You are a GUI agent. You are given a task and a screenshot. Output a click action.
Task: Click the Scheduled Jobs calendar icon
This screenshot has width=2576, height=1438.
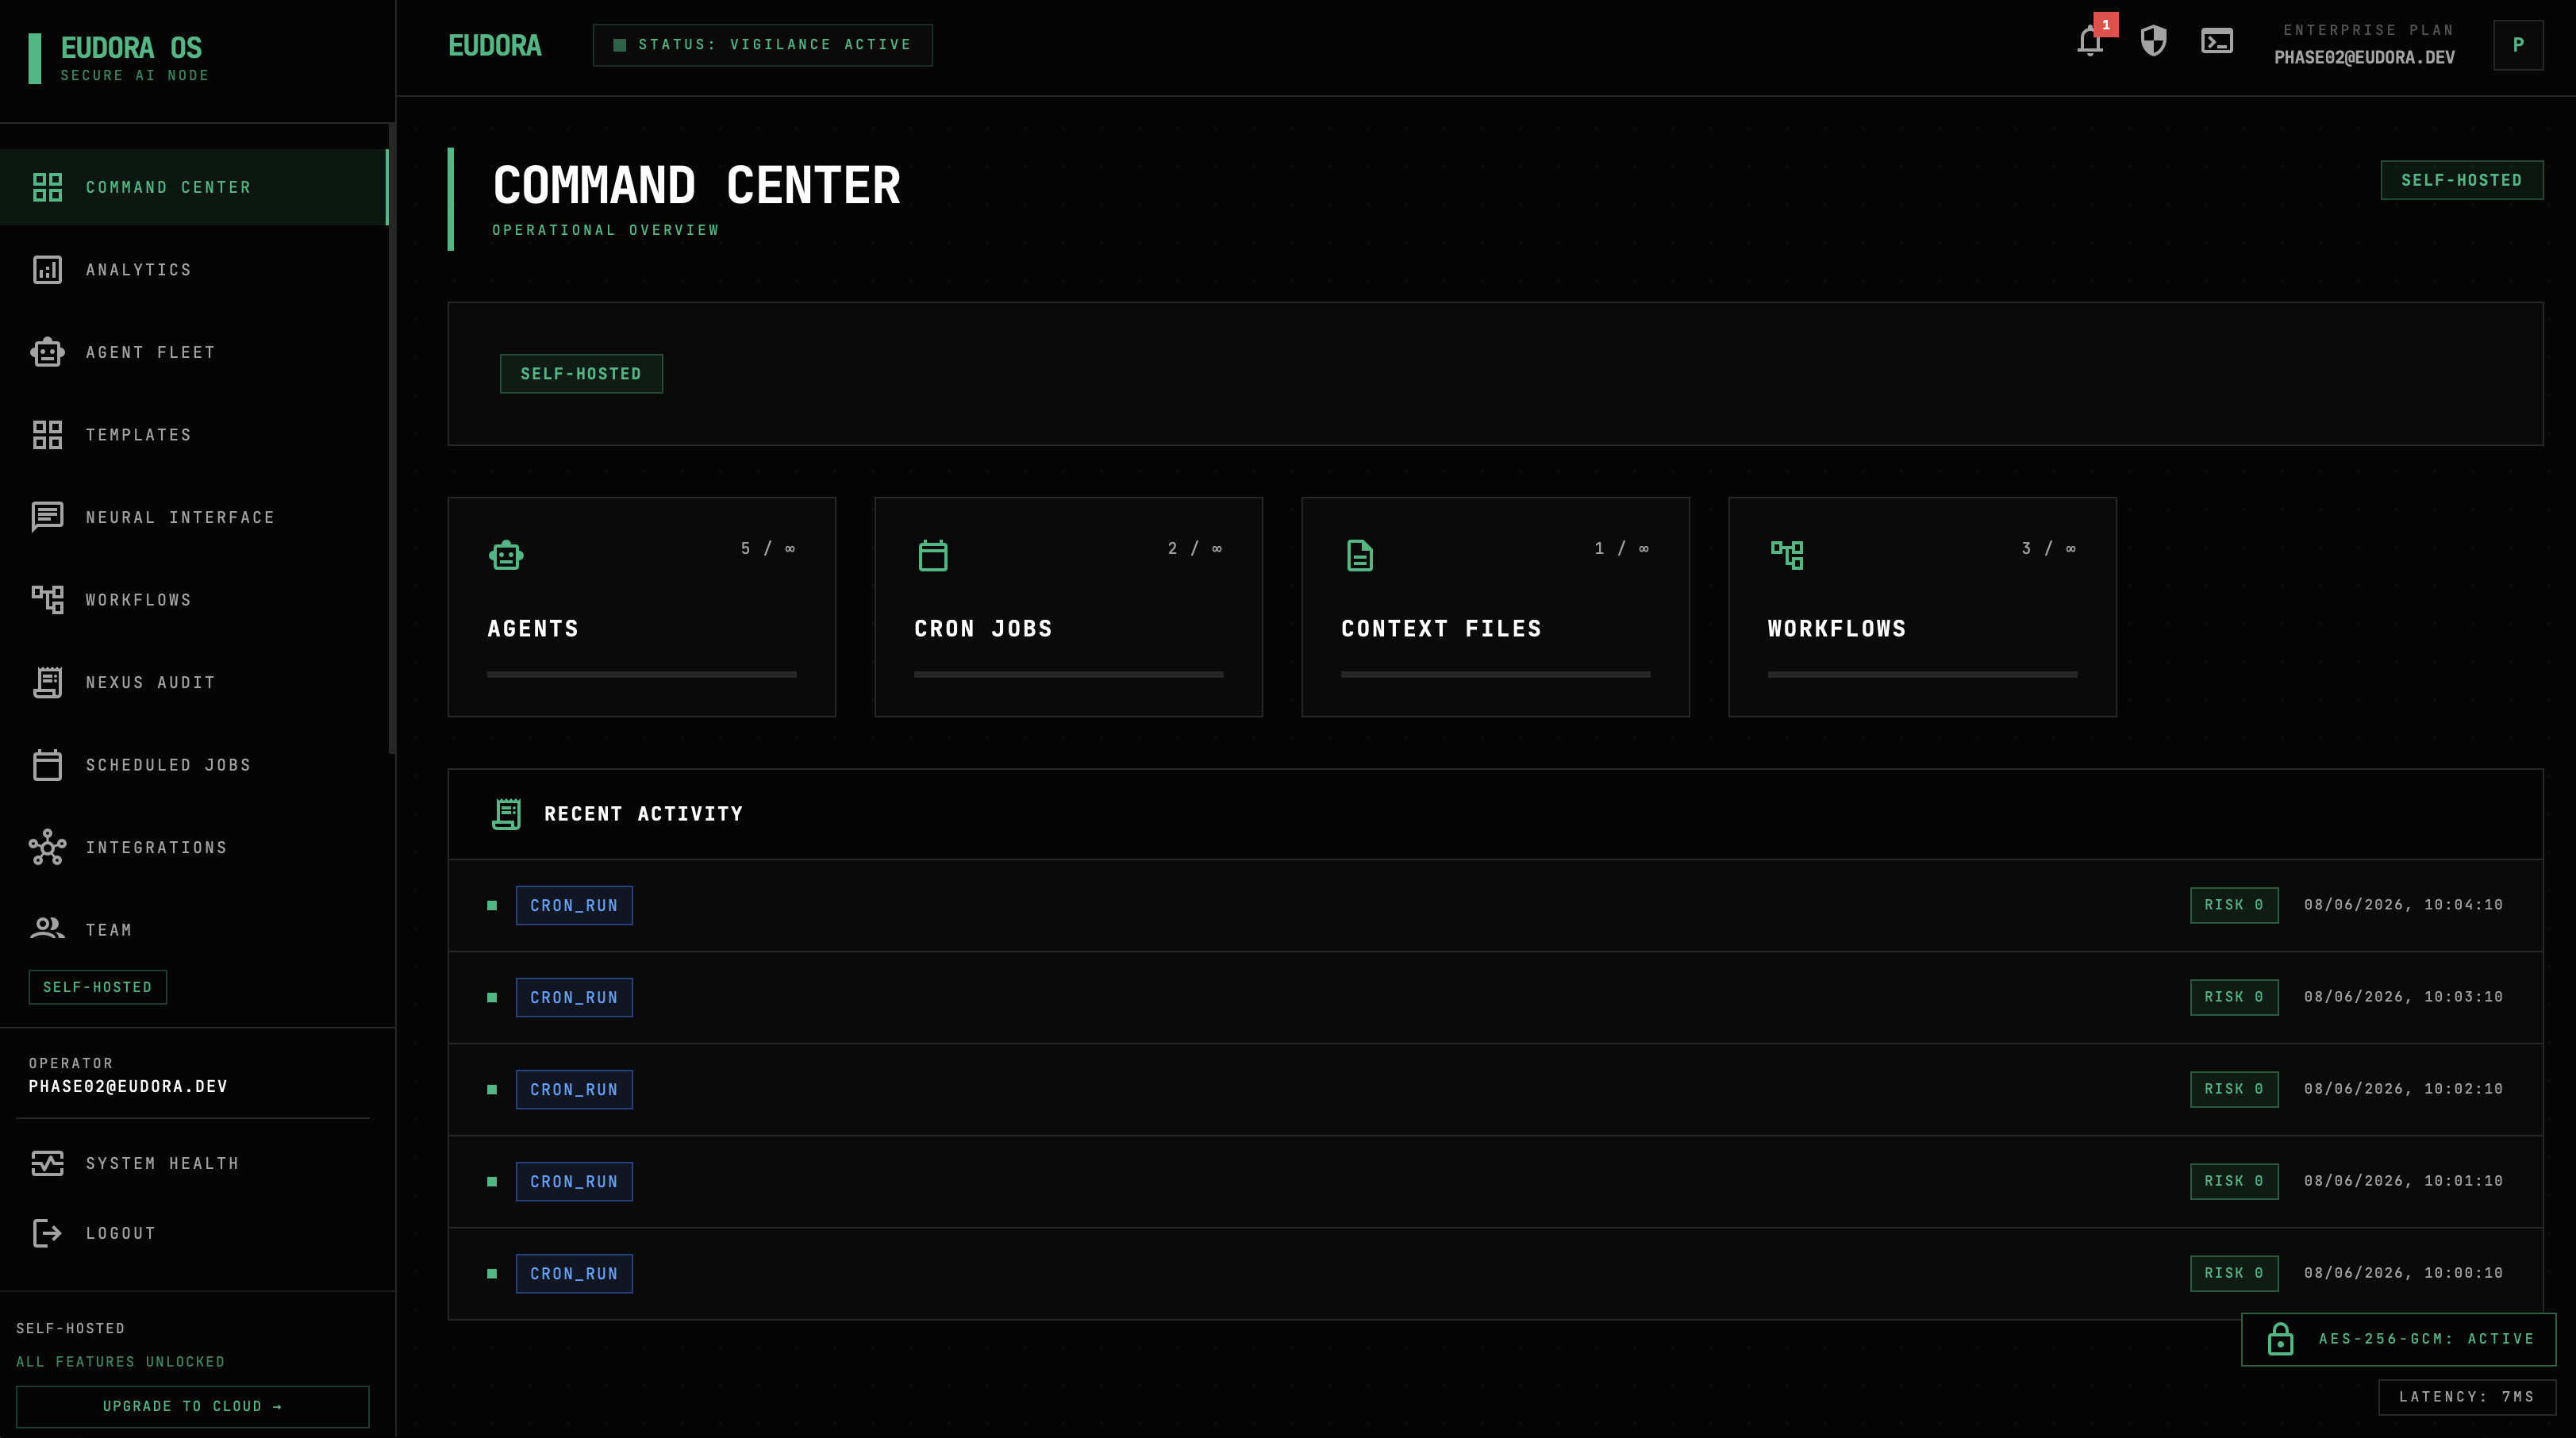tap(47, 765)
